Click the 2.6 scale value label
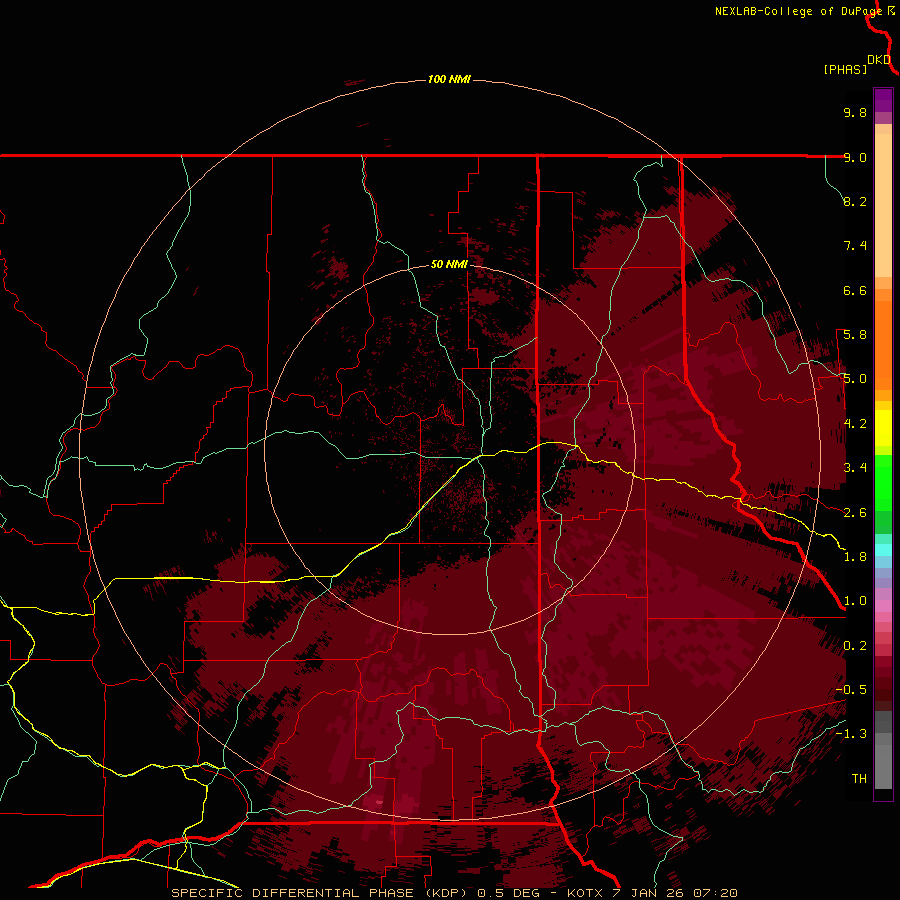This screenshot has height=900, width=900. (x=855, y=513)
